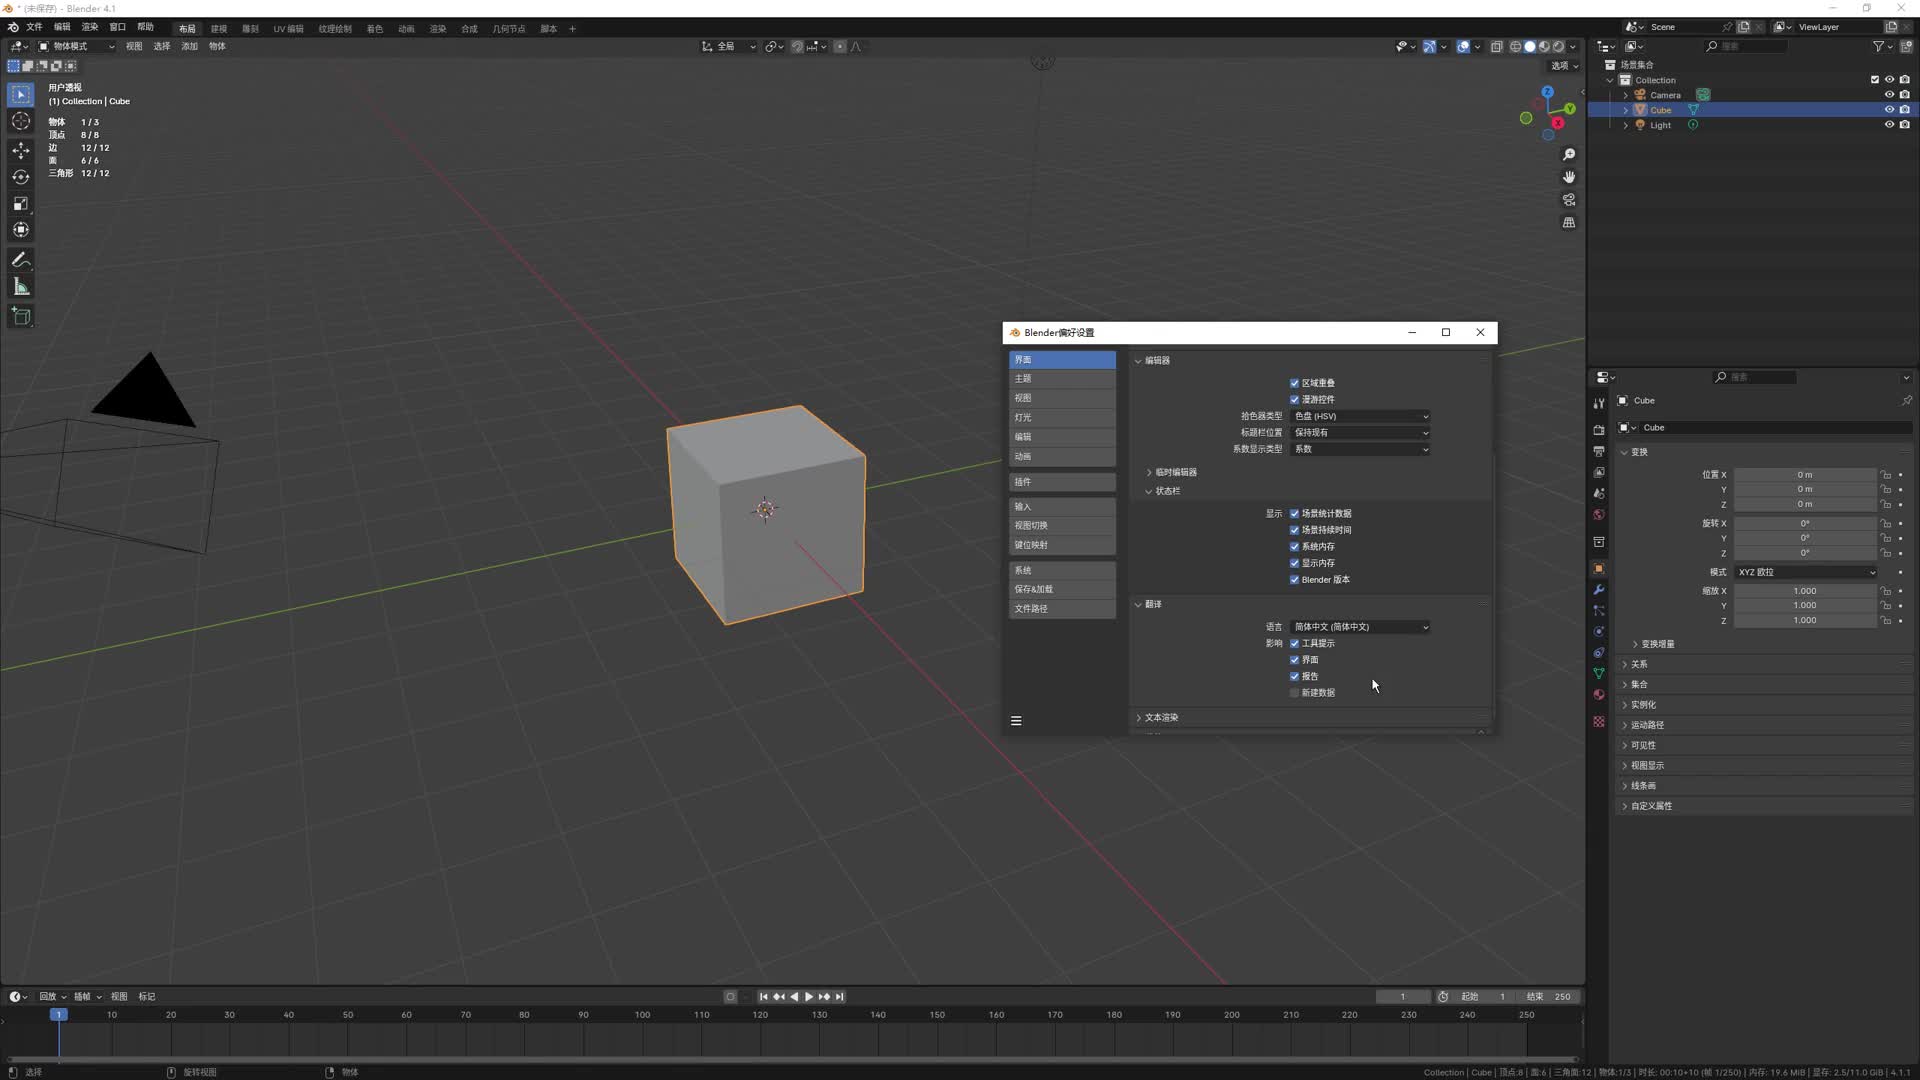Viewport: 1920px width, 1080px height.
Task: Open the Render properties tab
Action: (1597, 428)
